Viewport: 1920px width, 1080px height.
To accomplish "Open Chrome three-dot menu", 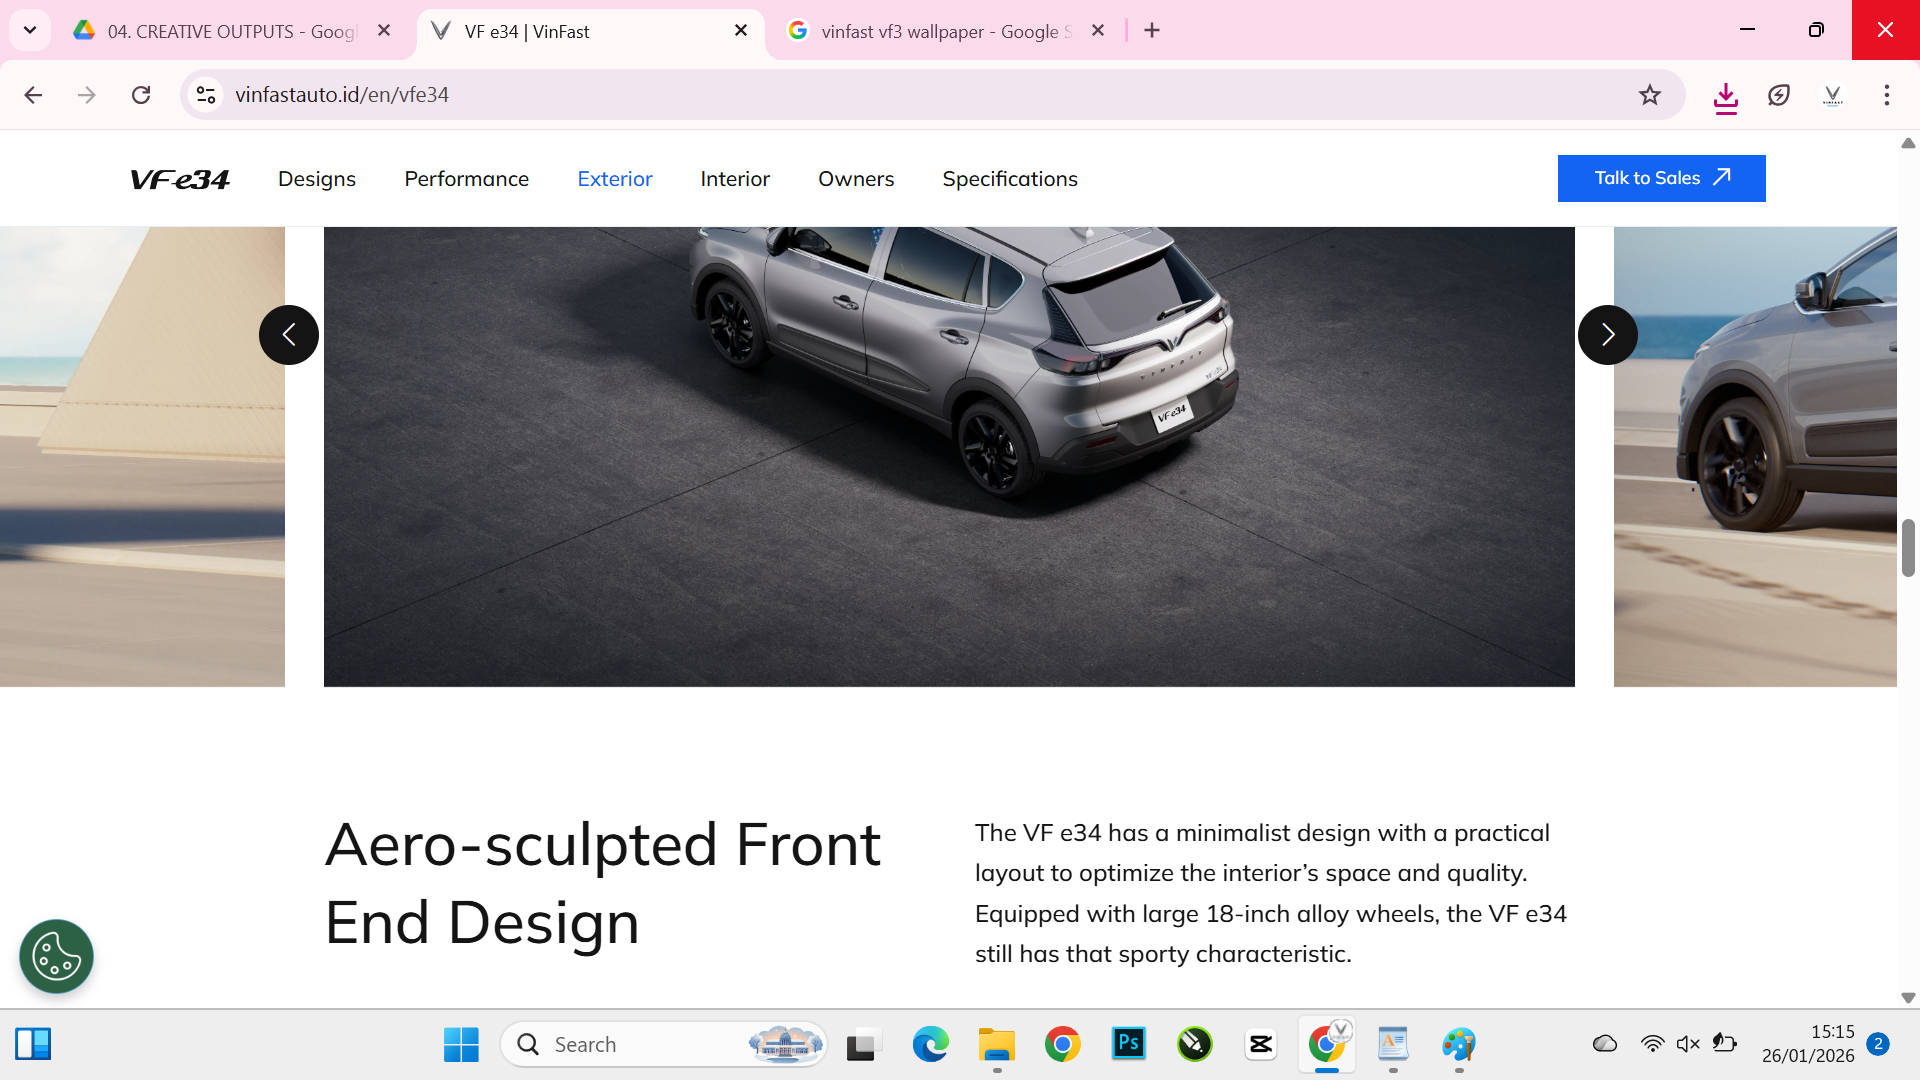I will 1887,95.
